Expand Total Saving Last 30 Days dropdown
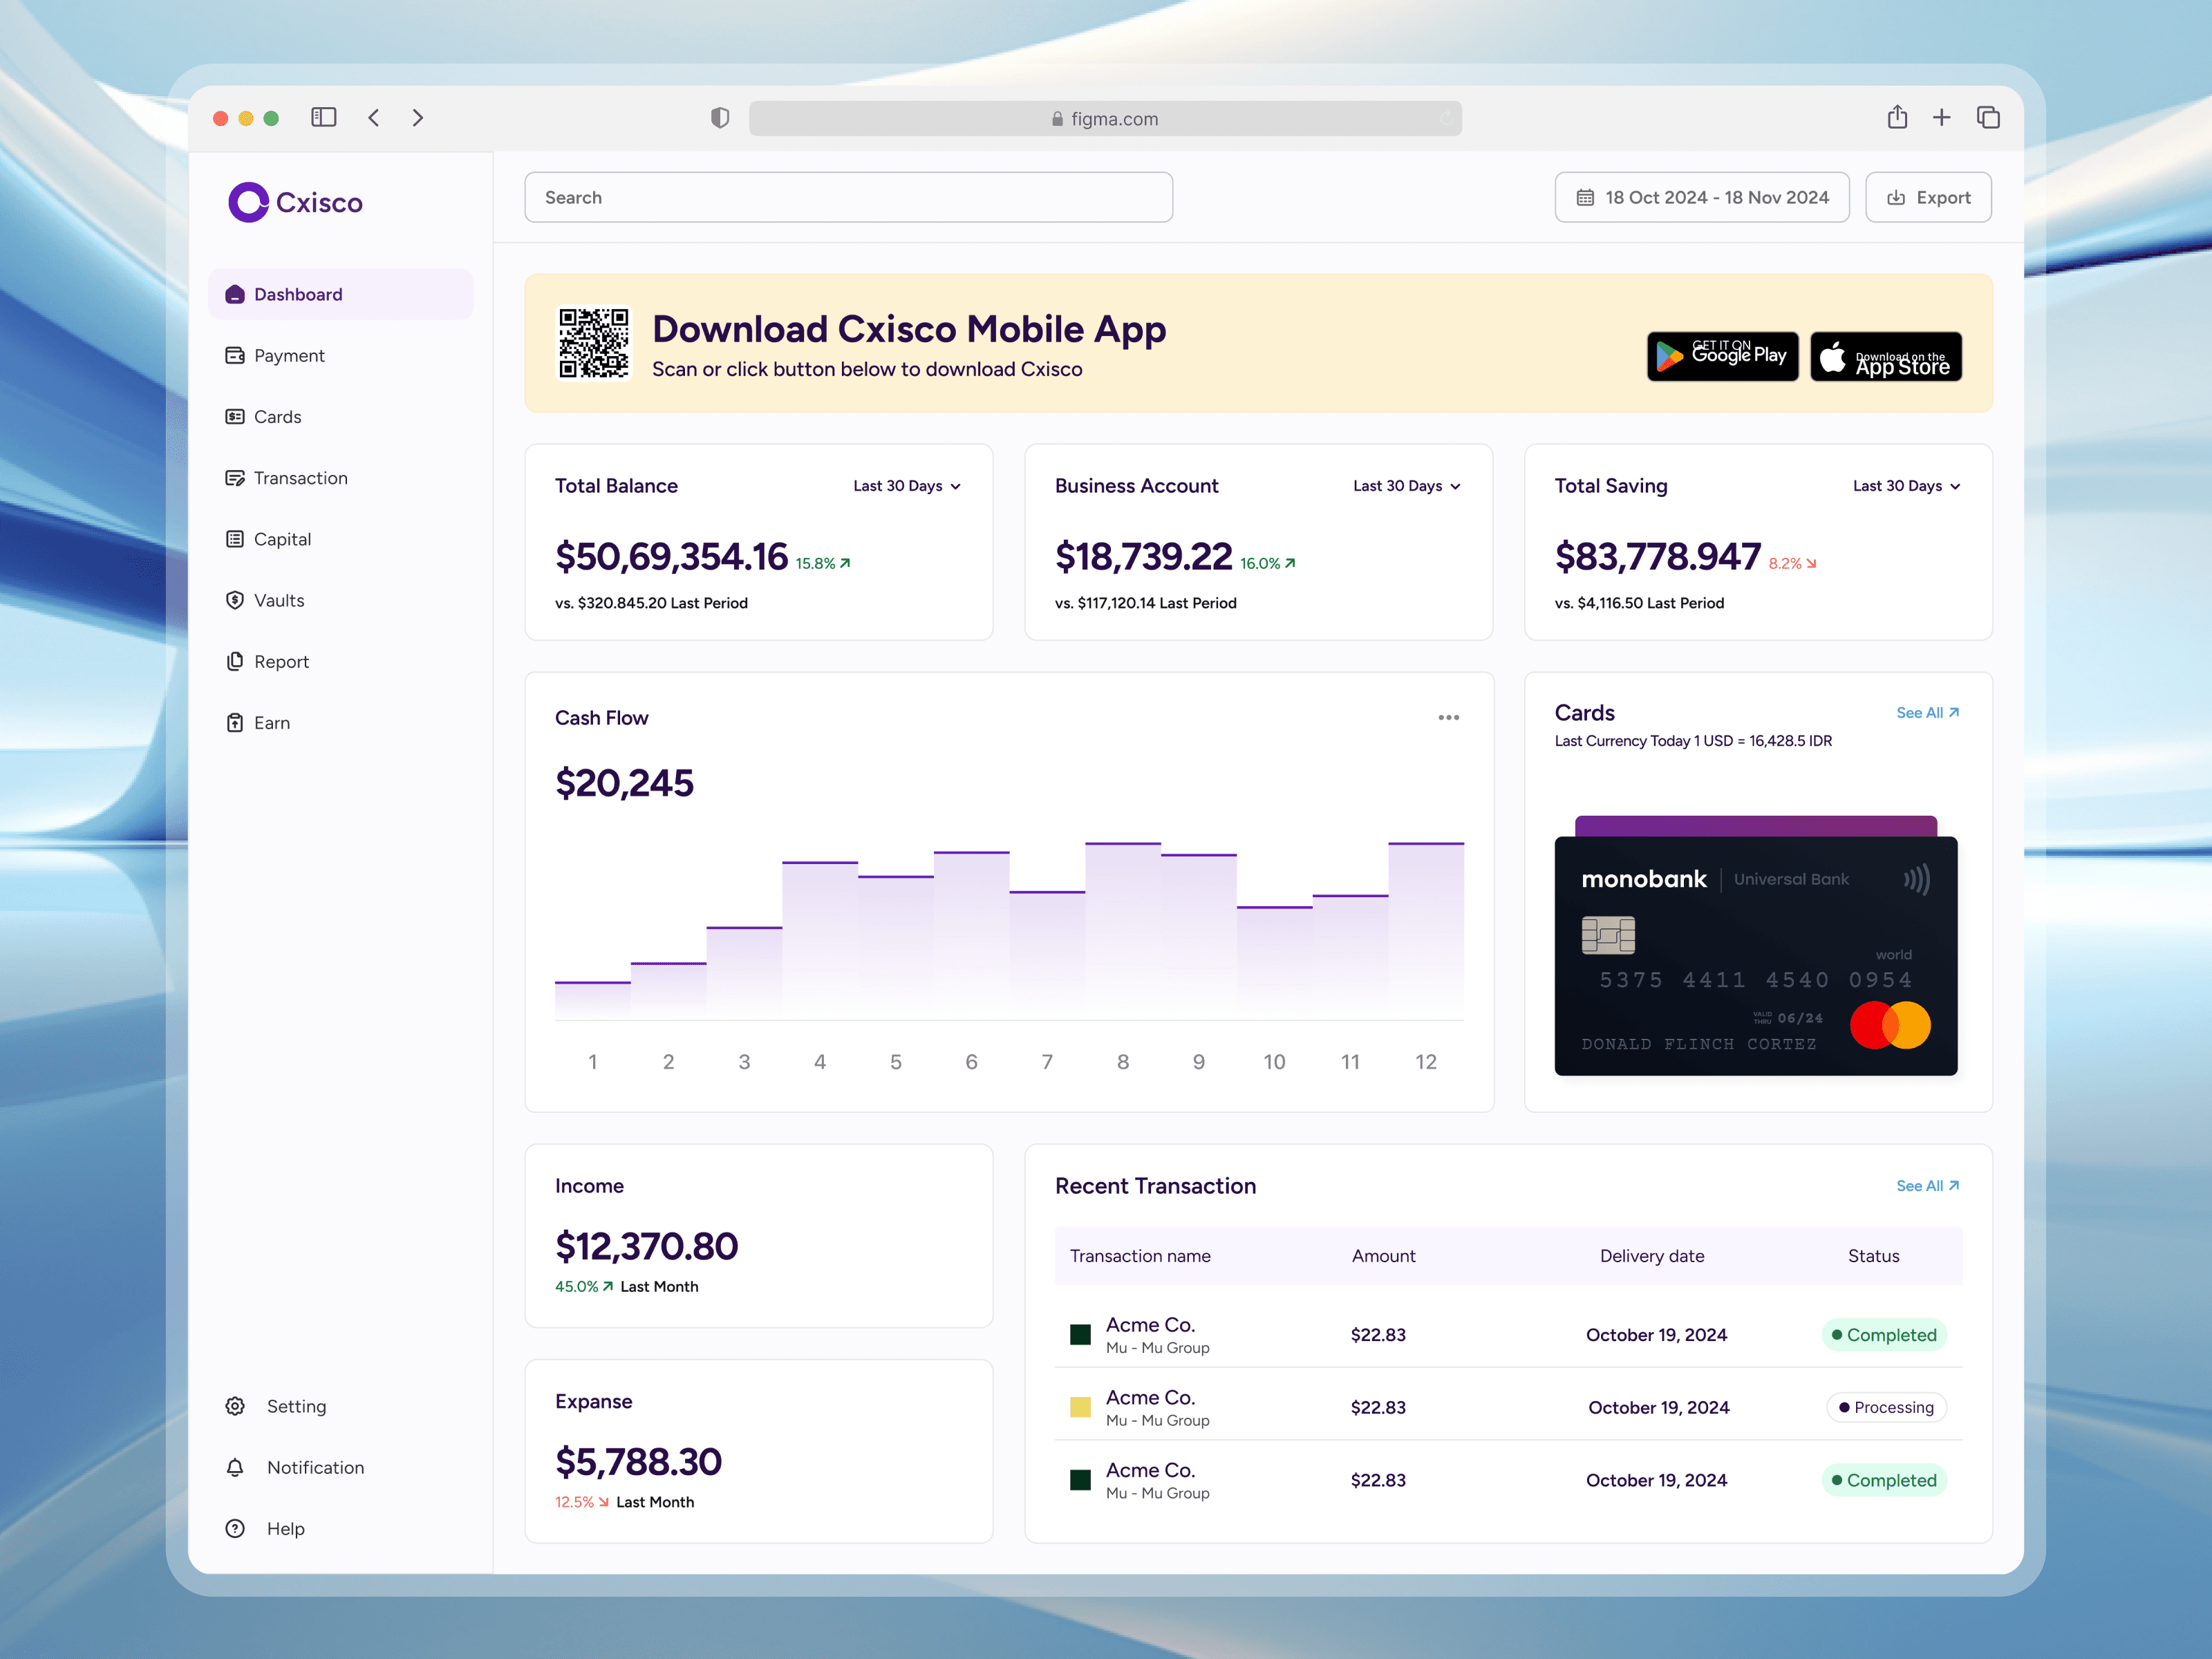The width and height of the screenshot is (2212, 1659). coord(1906,486)
